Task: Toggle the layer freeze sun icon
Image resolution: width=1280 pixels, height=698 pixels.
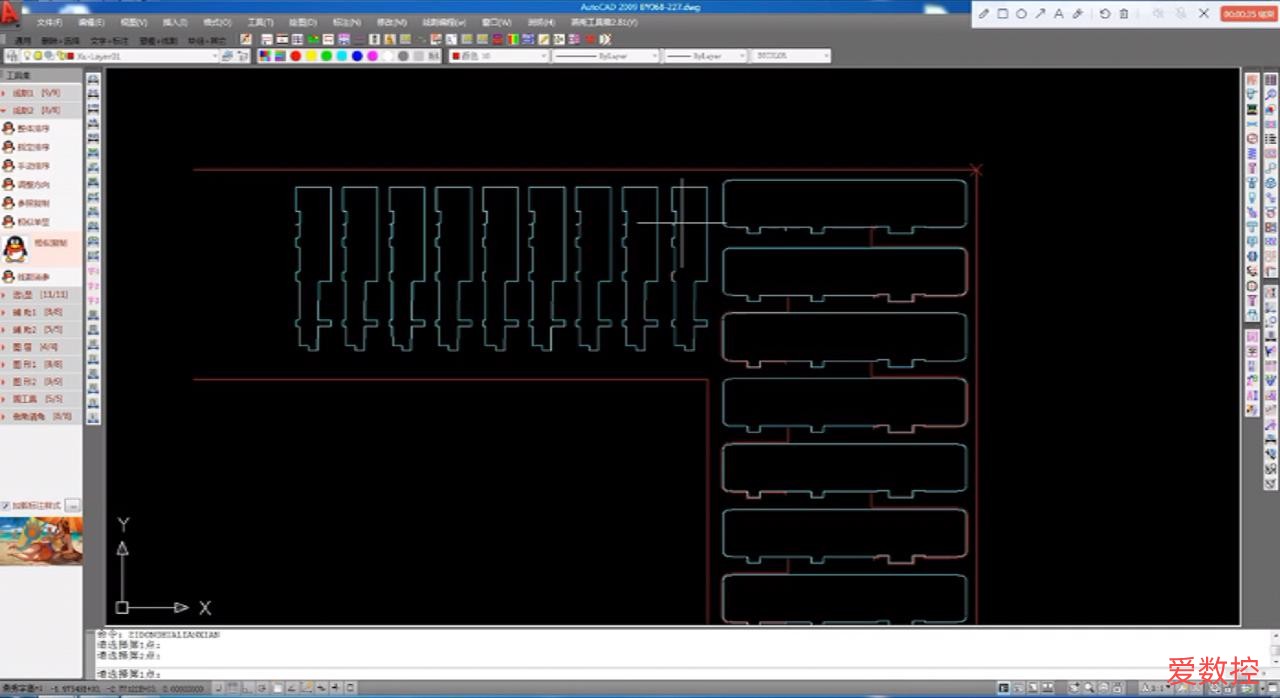Action: (35, 56)
